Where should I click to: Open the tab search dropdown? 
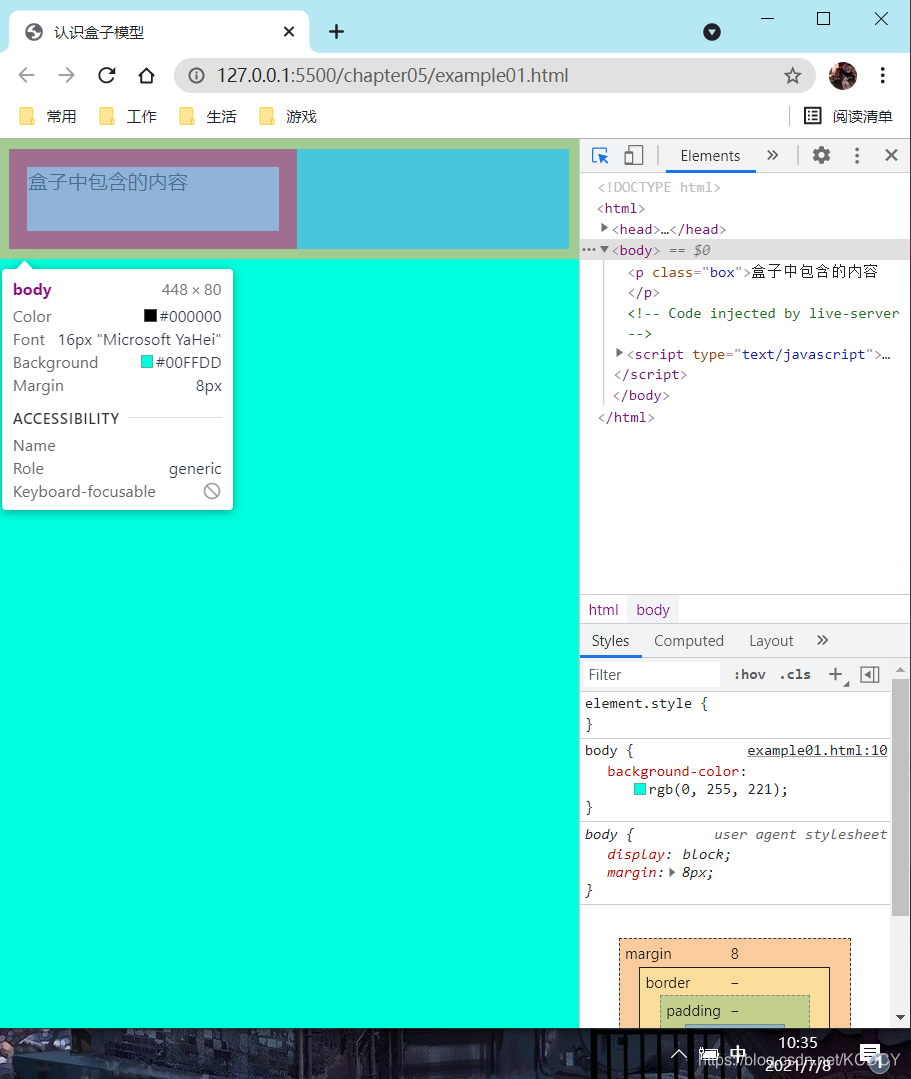711,32
